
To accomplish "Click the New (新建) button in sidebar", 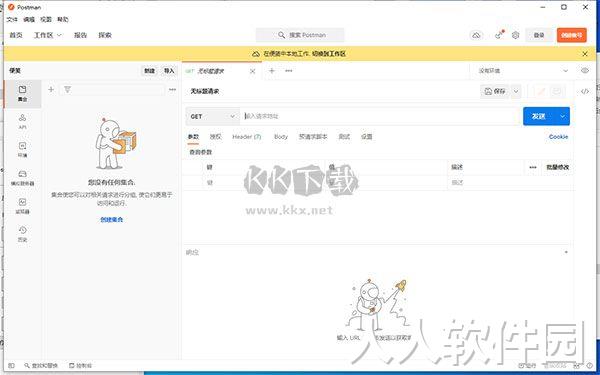I will coord(149,71).
